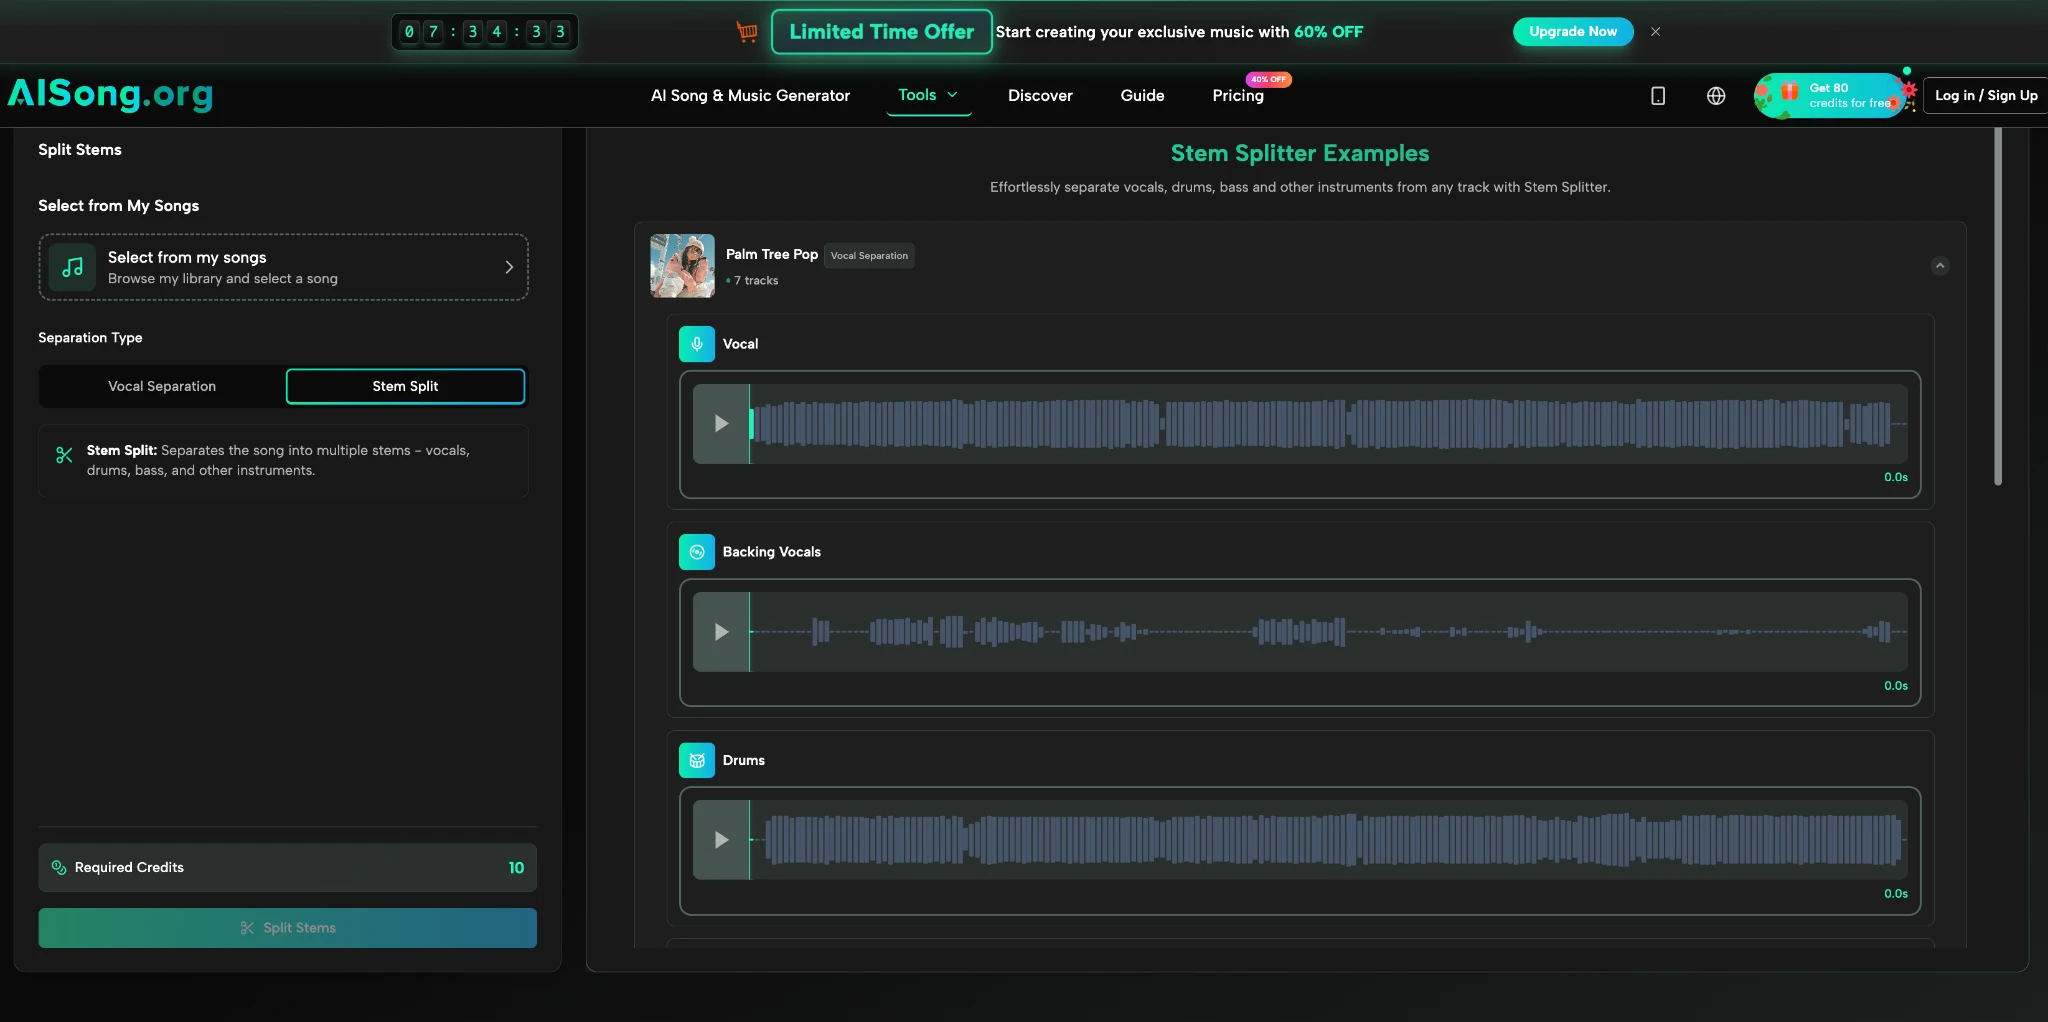Click the page vertical scrollbar
Screen dimensions: 2048x1022
tap(1998, 305)
